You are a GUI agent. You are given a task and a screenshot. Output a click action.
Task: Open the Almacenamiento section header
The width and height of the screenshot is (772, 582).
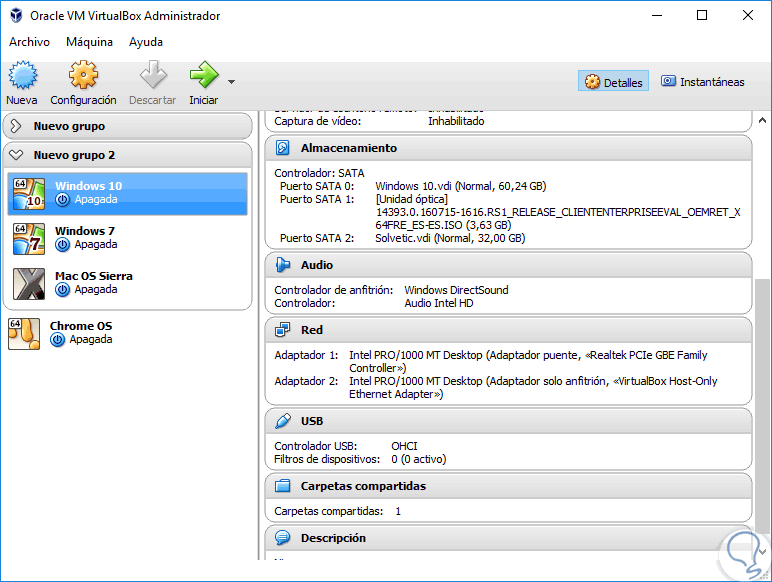(x=508, y=148)
